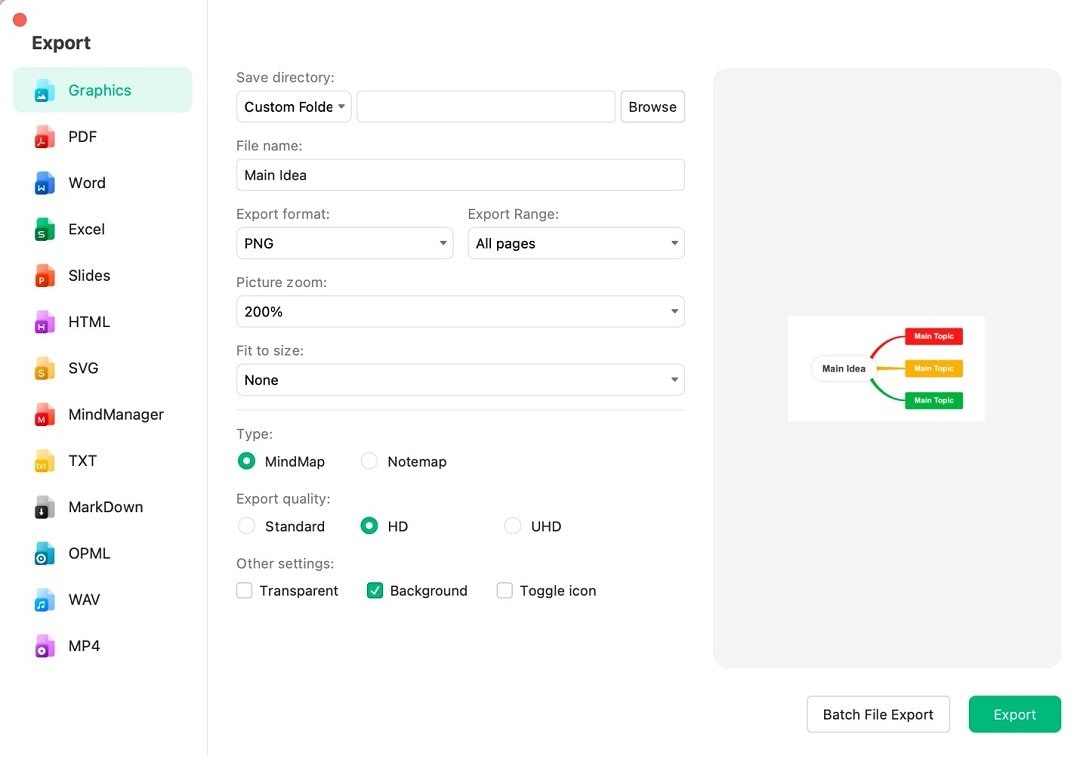
Task: Enable the Transparent checkbox
Action: 244,591
